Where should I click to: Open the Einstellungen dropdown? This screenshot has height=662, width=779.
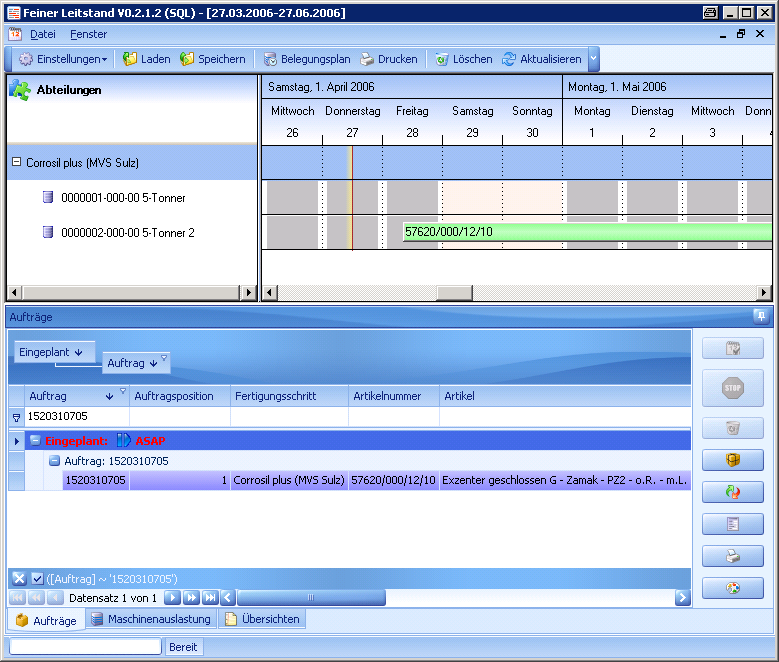63,59
